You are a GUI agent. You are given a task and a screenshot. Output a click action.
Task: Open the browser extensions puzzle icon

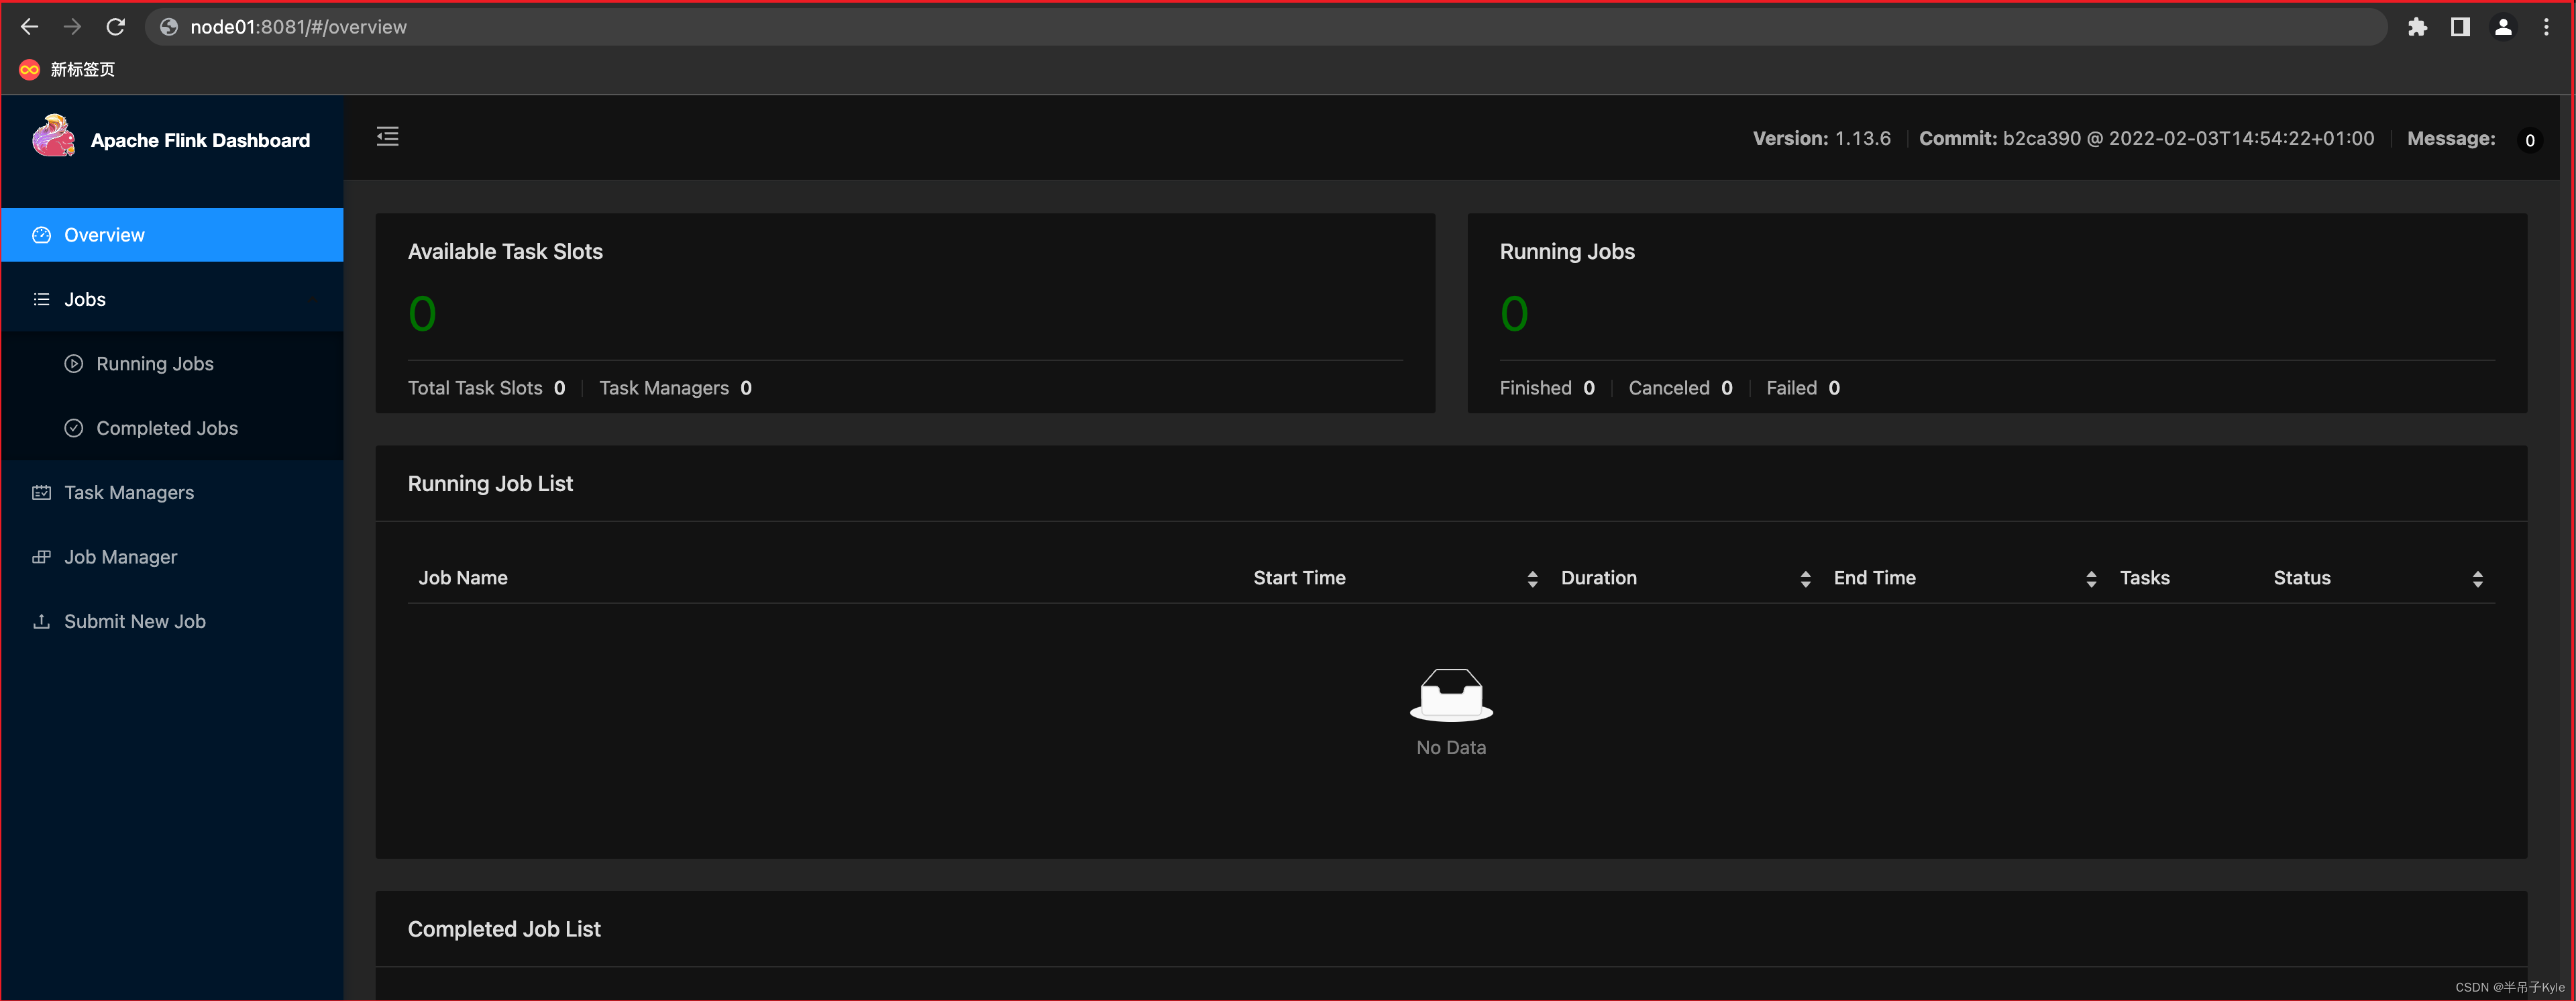[x=2417, y=27]
